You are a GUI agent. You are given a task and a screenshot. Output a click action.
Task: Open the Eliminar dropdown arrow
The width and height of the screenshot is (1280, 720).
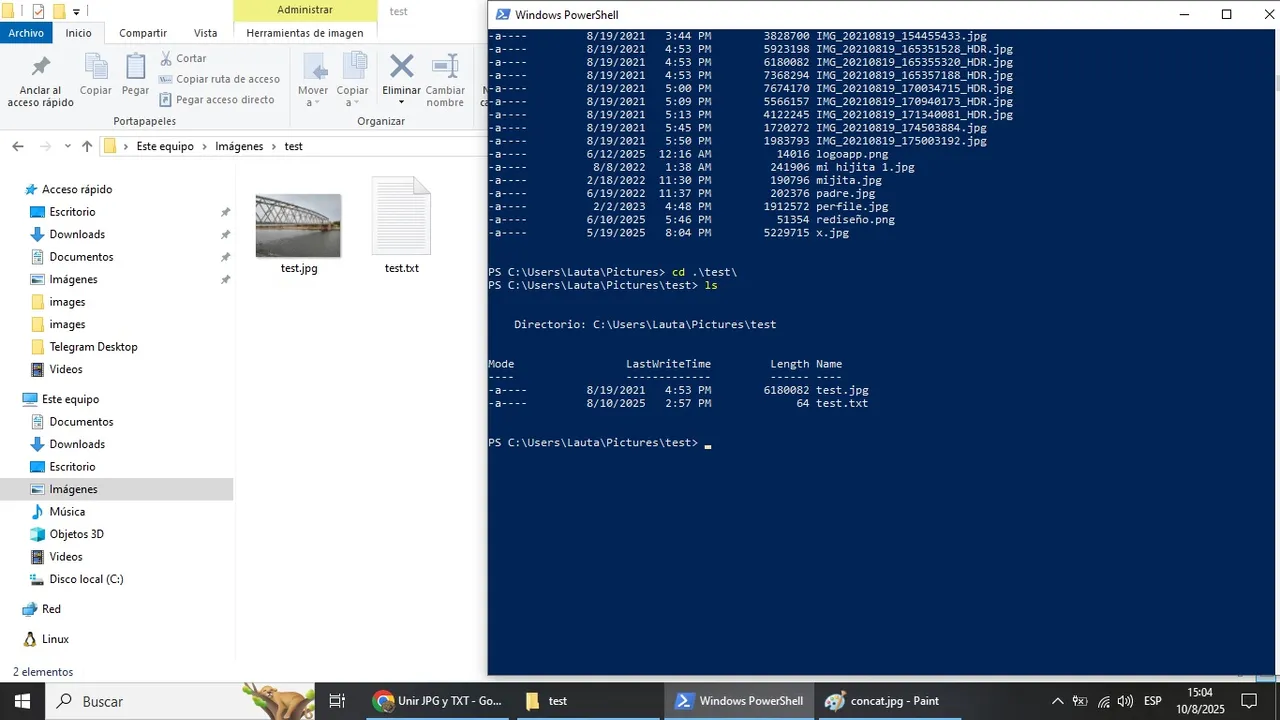(x=401, y=102)
